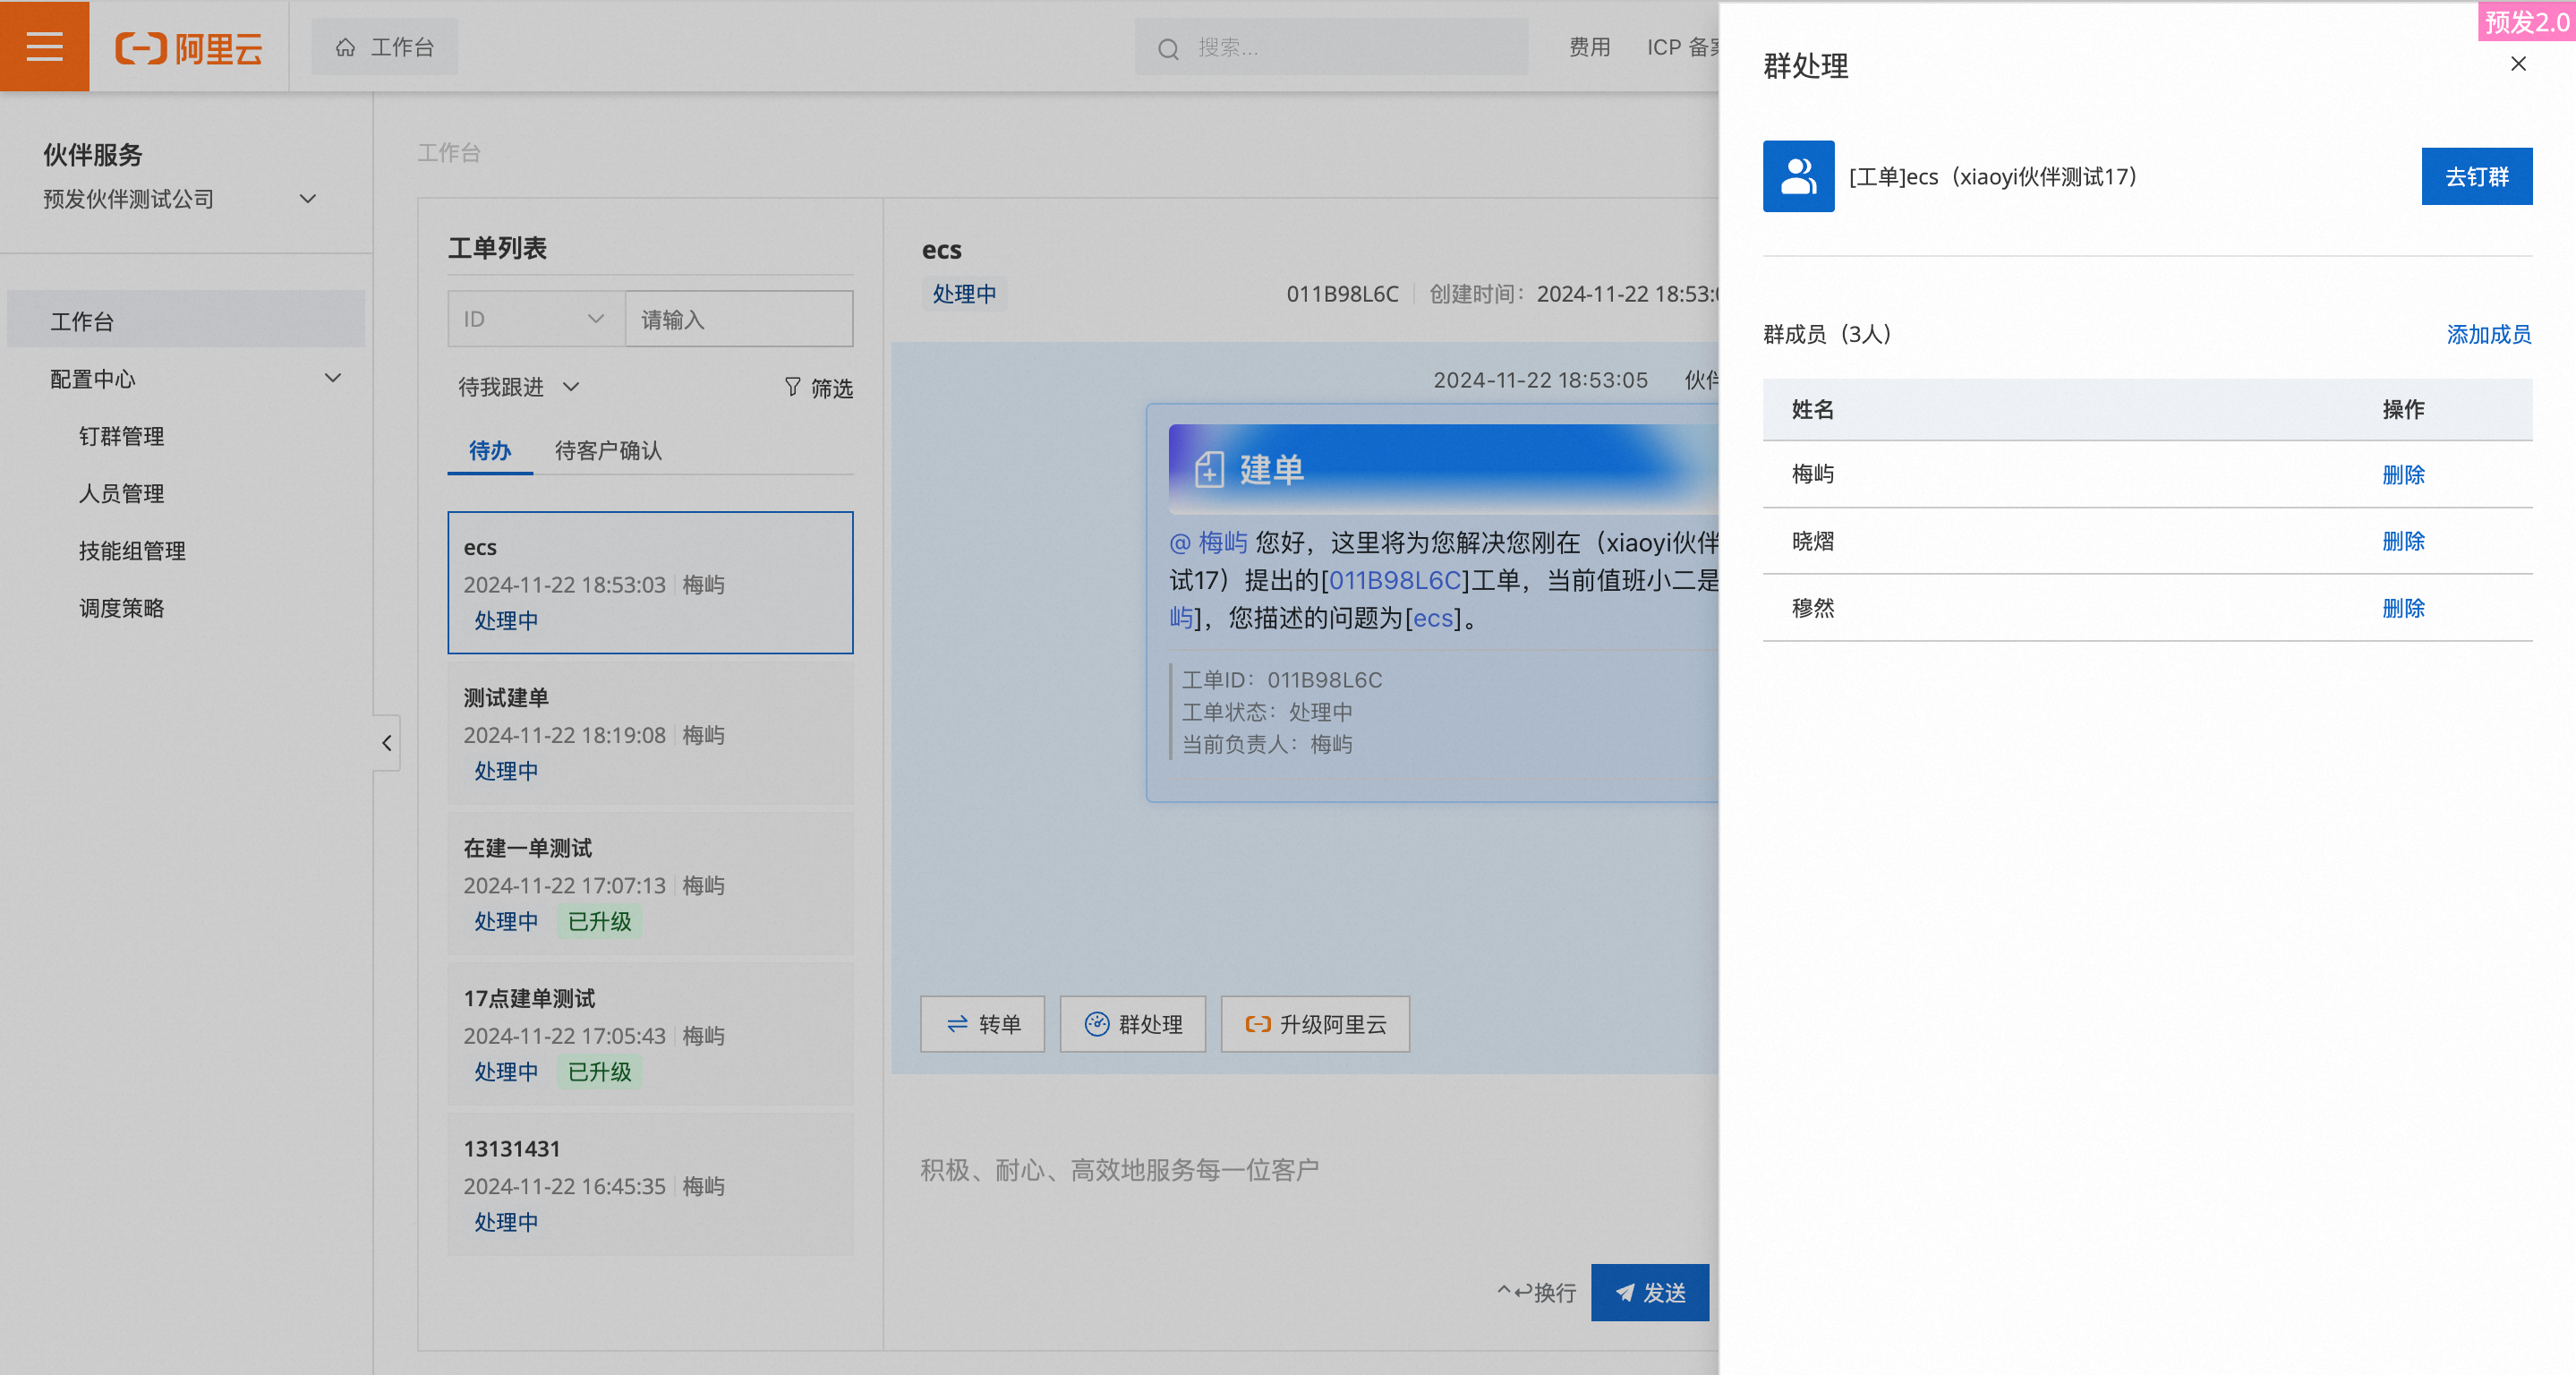Collapse the 配置中心 menu section
Screen dimensions: 2576x1375
333,378
